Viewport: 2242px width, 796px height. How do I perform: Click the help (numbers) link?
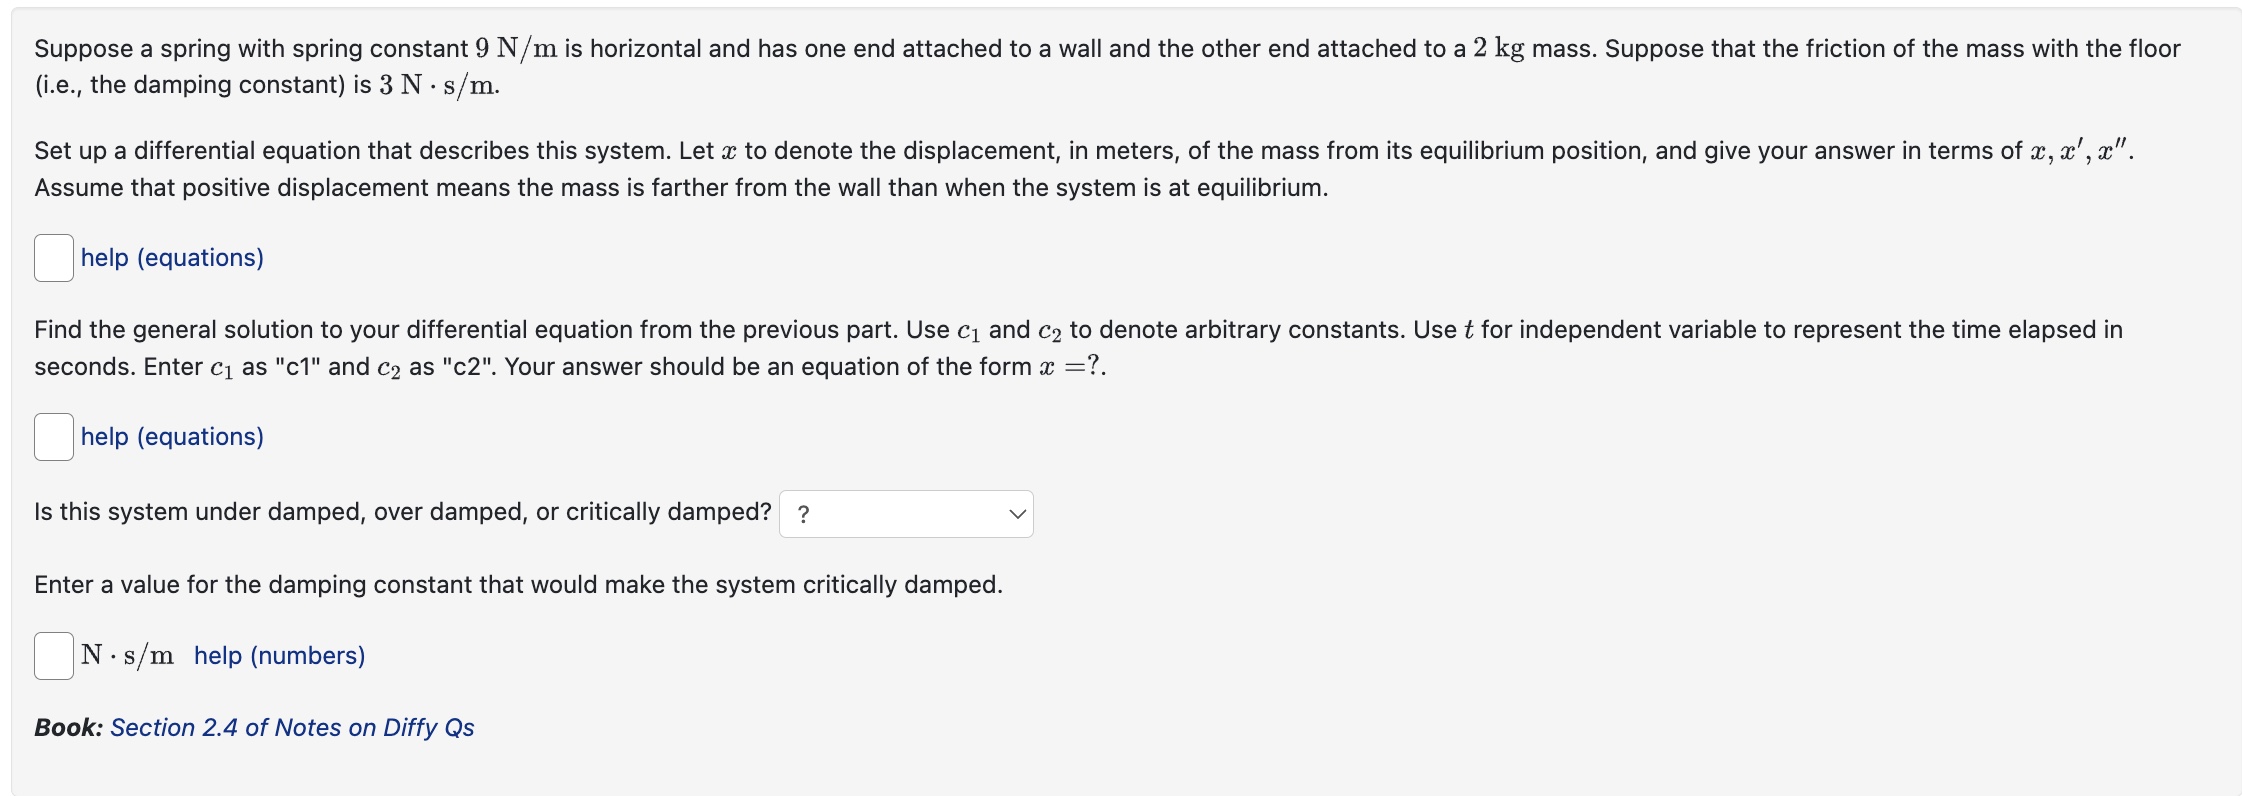tap(282, 655)
